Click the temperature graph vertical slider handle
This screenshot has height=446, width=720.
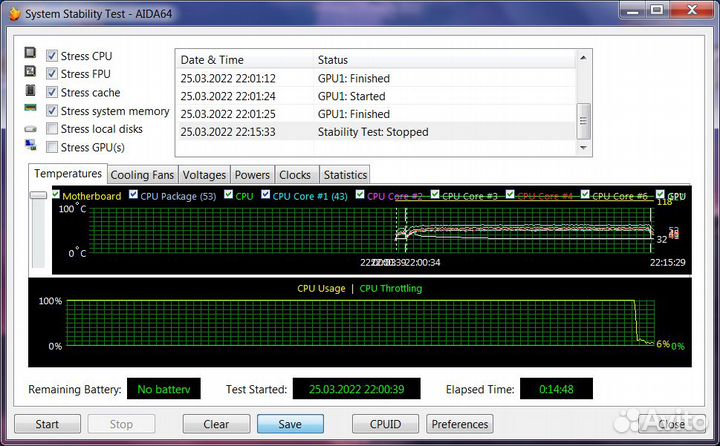(x=38, y=195)
